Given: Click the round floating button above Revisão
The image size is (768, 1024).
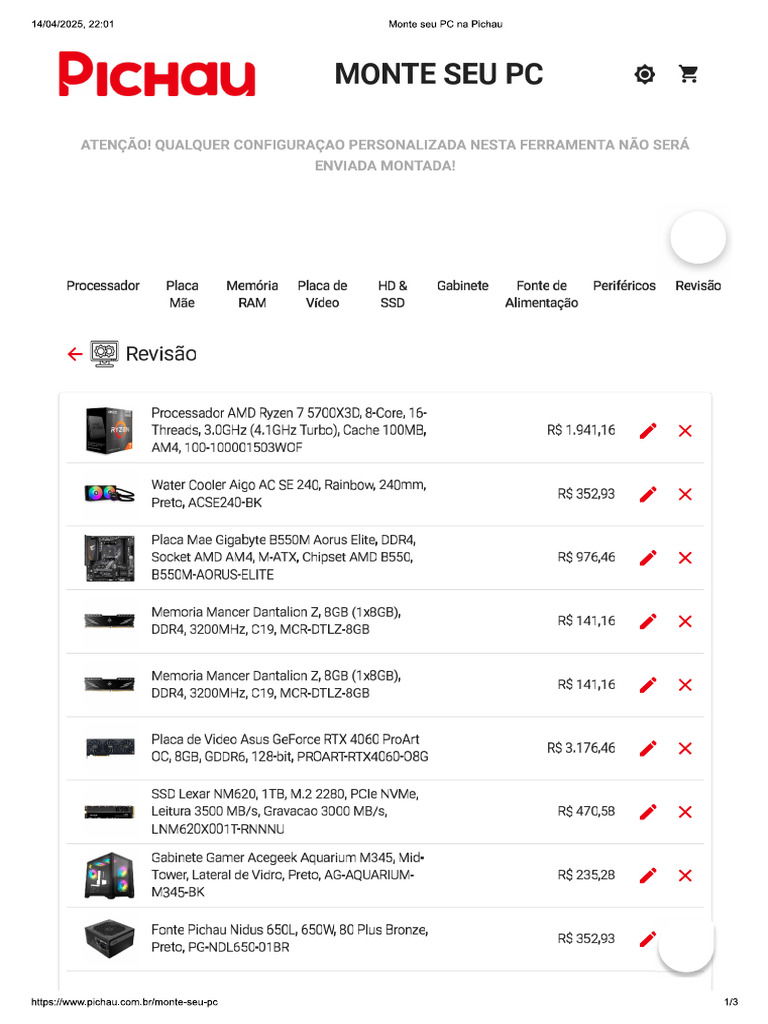Looking at the screenshot, I should [x=698, y=238].
